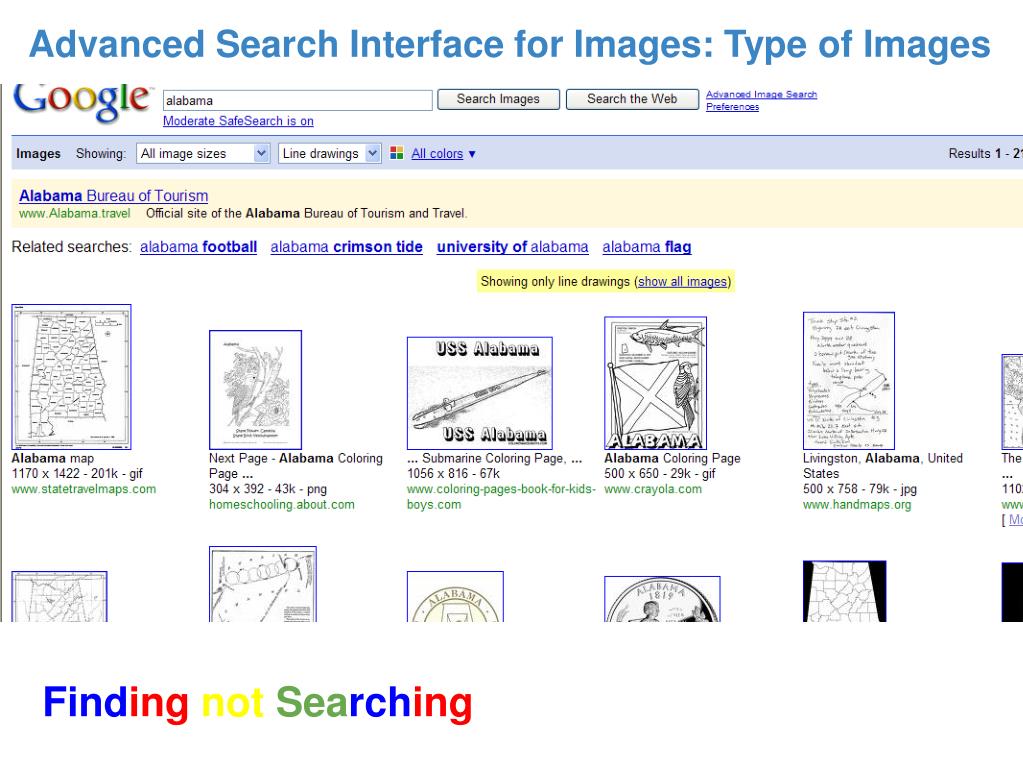Click the www.Alabama.travel address text
The image size is (1023, 767).
[x=74, y=213]
